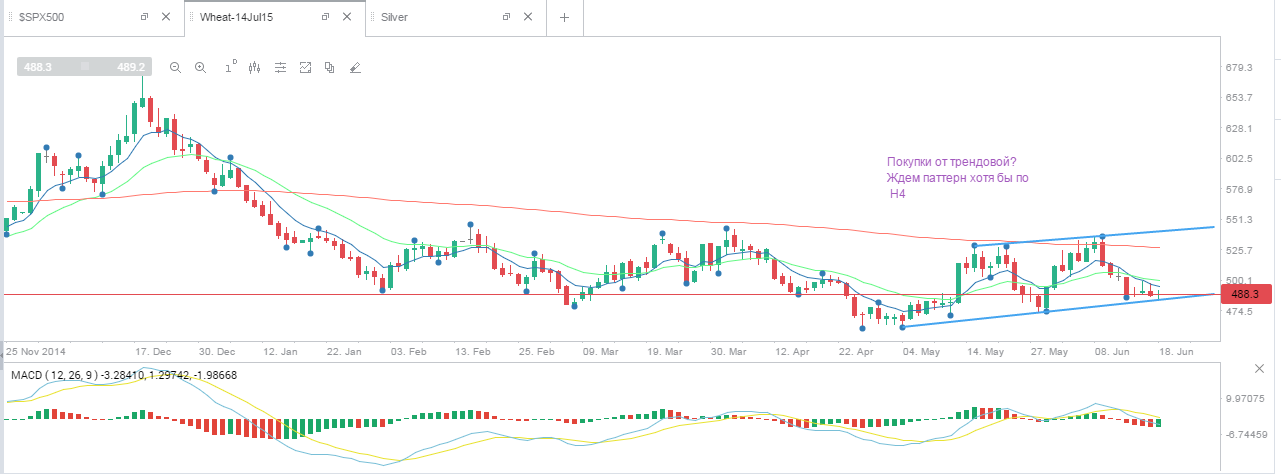Image resolution: width=1281 pixels, height=474 pixels.
Task: Switch to the $SPX500 tab
Action: [x=41, y=17]
